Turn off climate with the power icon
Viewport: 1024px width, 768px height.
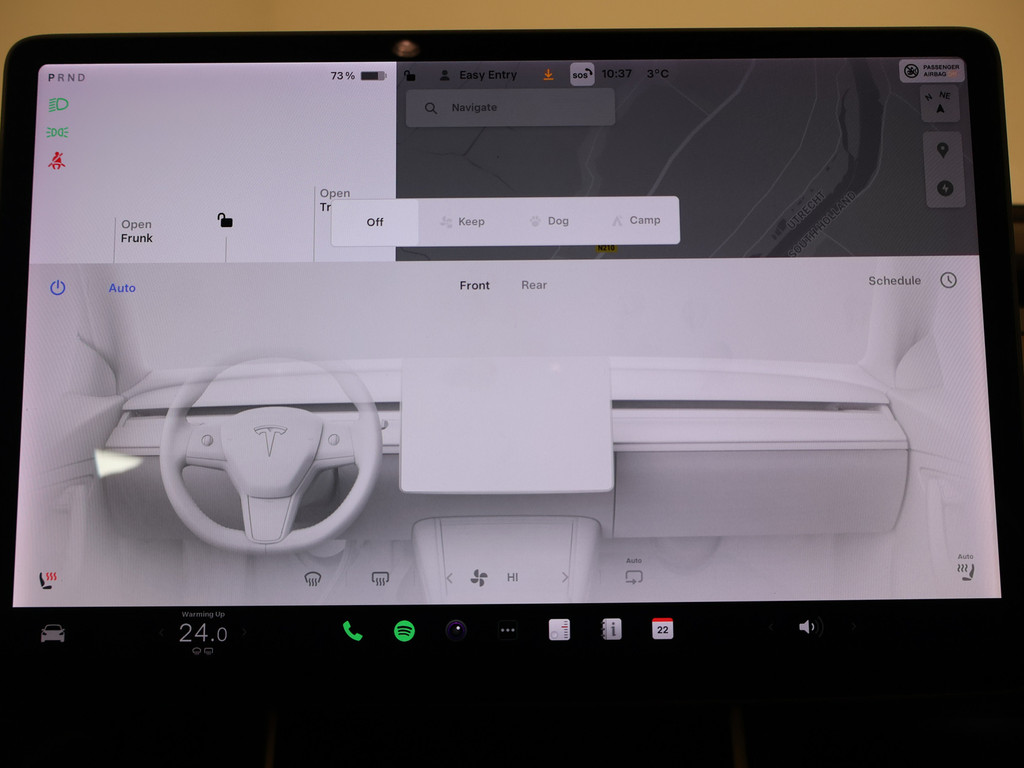tap(58, 288)
